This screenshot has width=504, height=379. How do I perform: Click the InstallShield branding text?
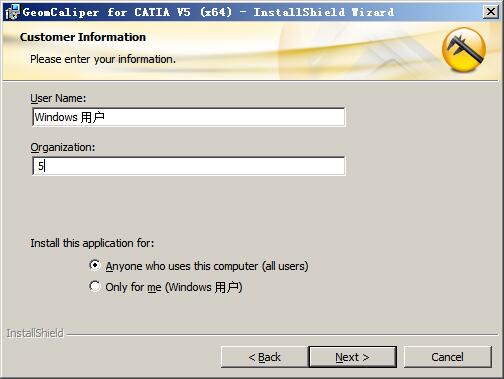point(35,333)
